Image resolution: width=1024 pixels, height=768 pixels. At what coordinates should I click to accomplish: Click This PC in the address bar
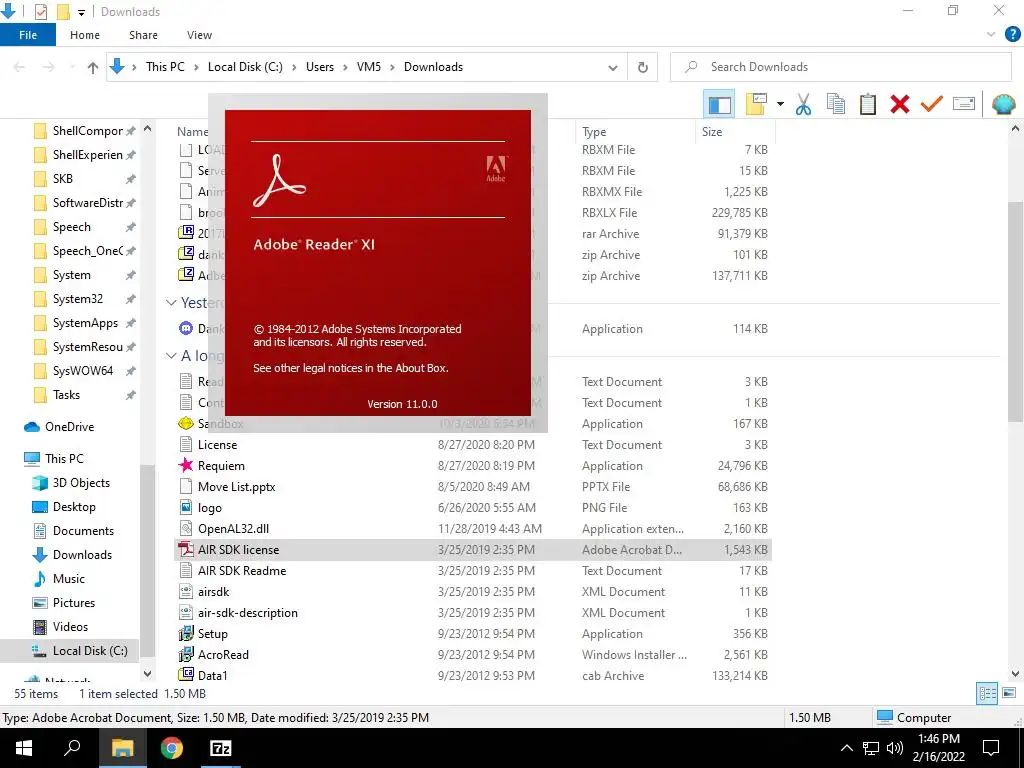[x=165, y=67]
